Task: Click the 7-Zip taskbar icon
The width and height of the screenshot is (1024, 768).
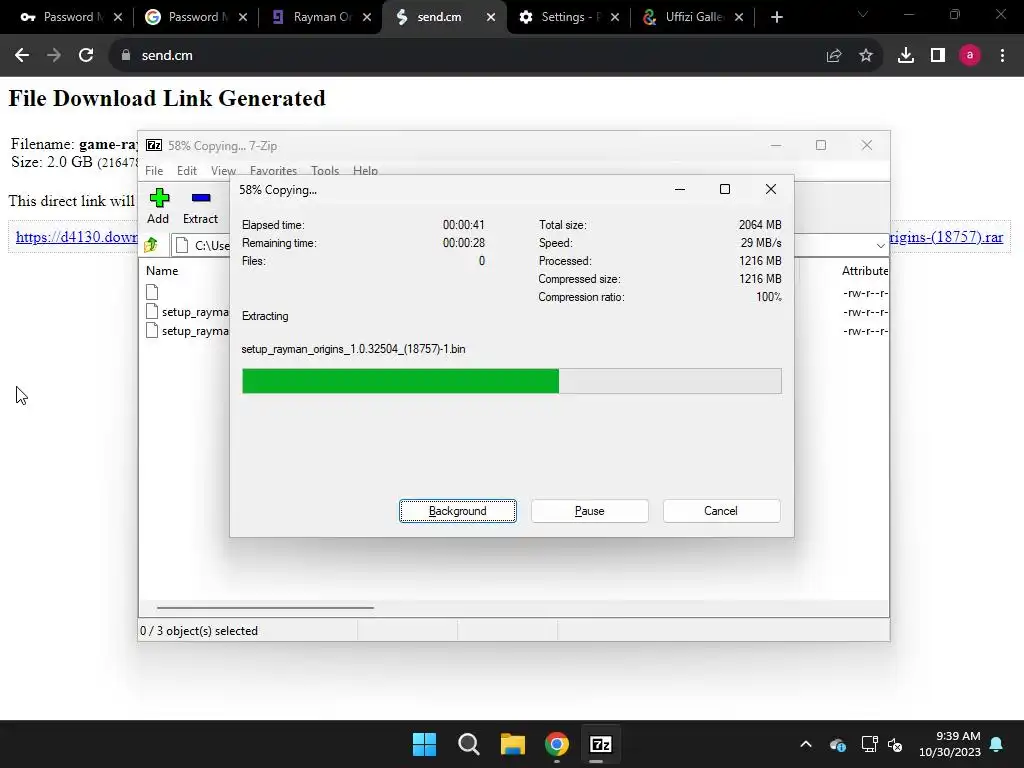Action: pos(600,744)
